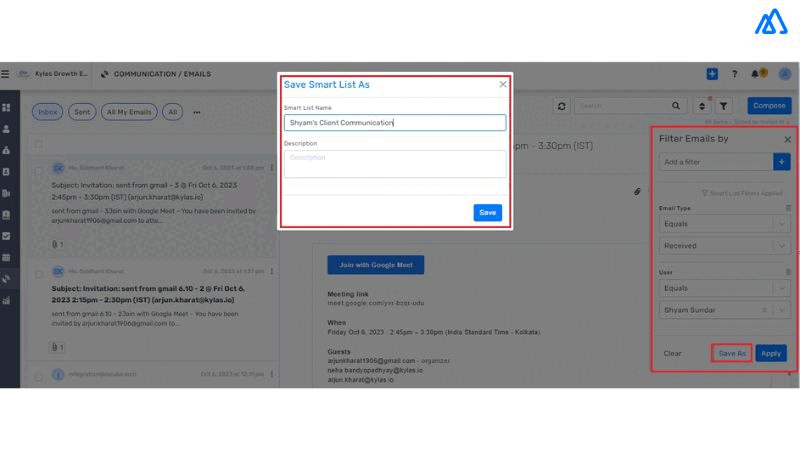This screenshot has width=800, height=450.
Task: Apply the email filters
Action: (x=771, y=353)
